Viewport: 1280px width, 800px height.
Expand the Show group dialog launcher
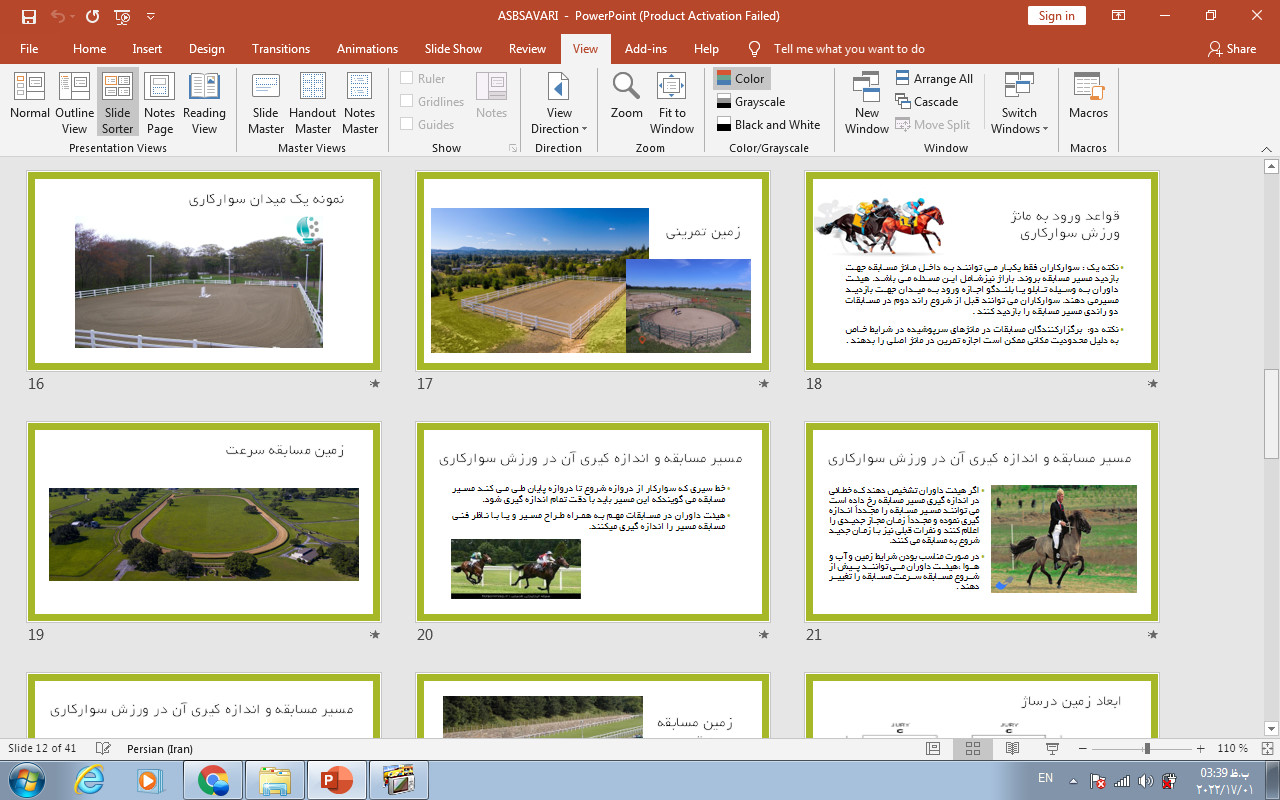click(x=513, y=148)
